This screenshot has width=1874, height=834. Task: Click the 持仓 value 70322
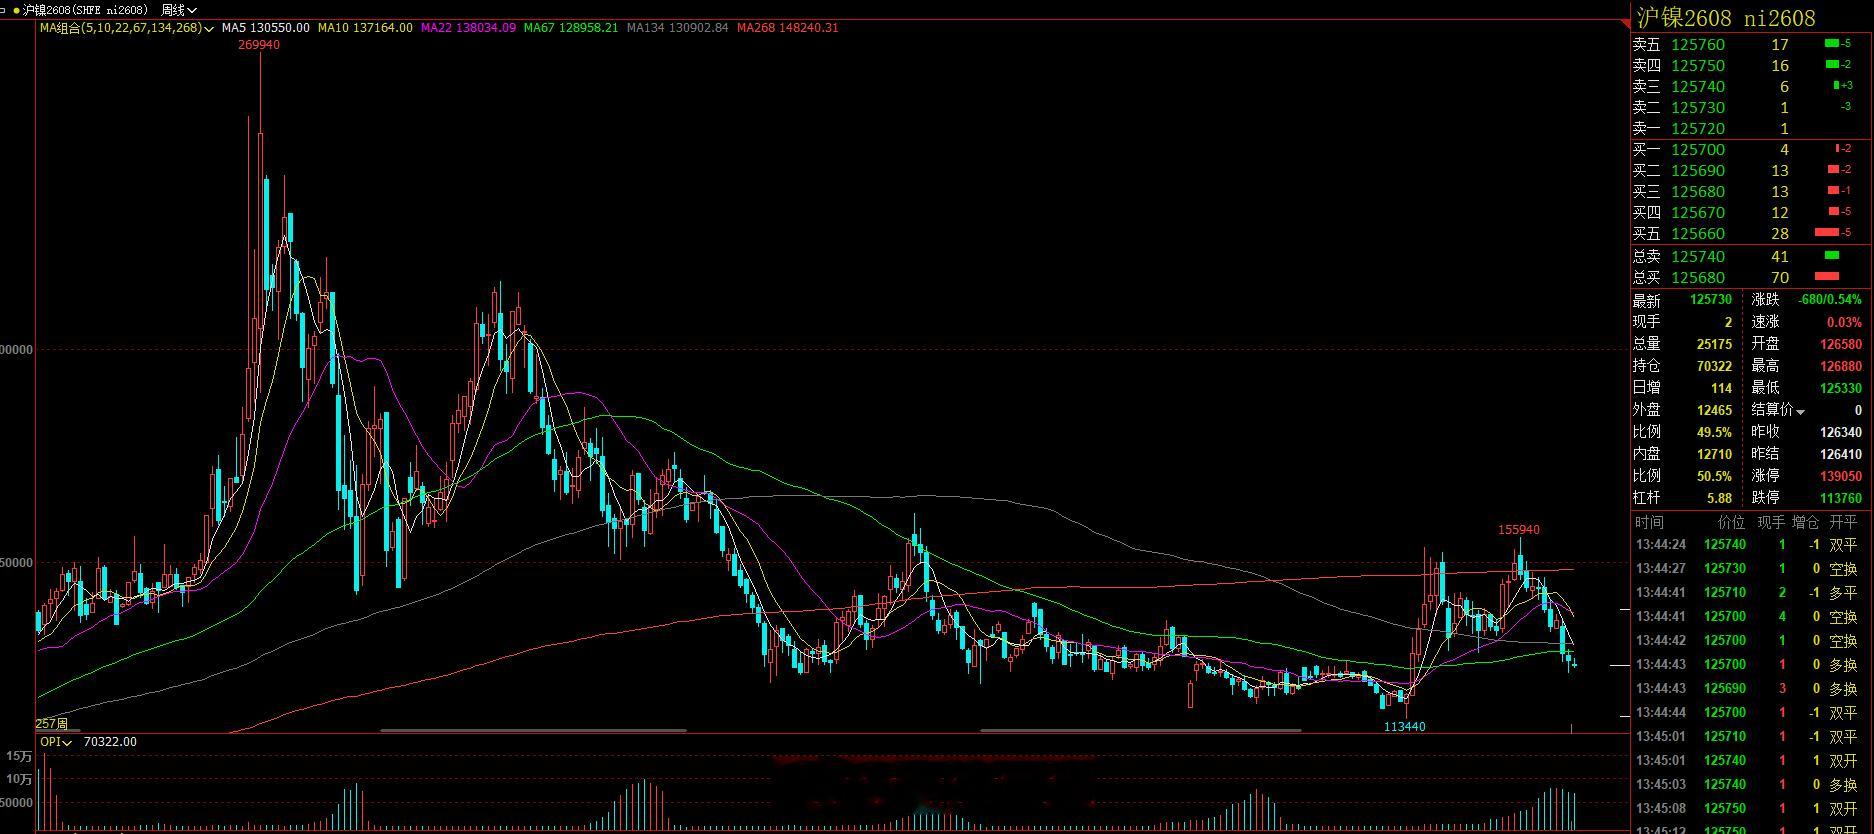(1714, 366)
